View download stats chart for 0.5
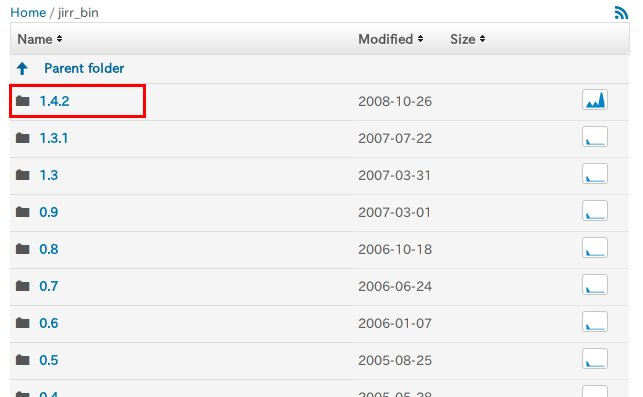This screenshot has height=397, width=643. point(595,359)
